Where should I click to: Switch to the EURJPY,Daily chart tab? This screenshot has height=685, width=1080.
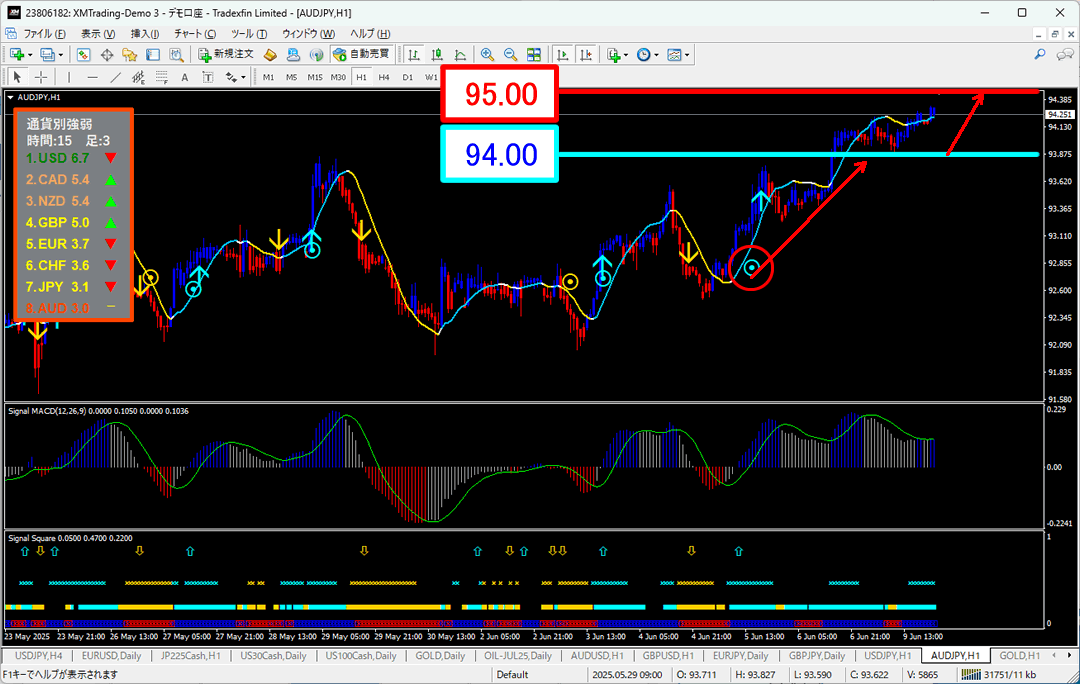tap(740, 656)
